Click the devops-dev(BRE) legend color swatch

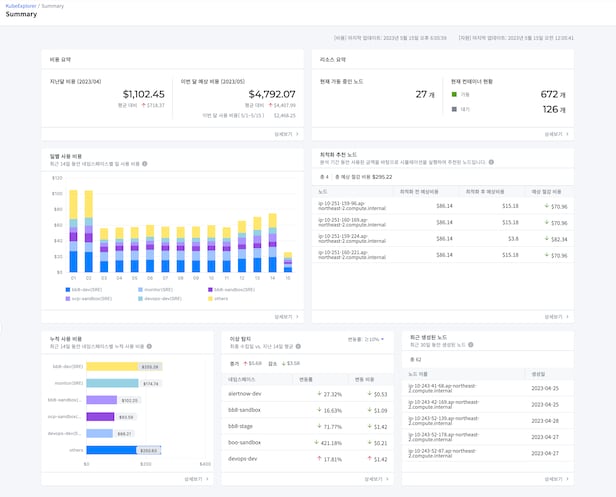pyautogui.click(x=139, y=298)
